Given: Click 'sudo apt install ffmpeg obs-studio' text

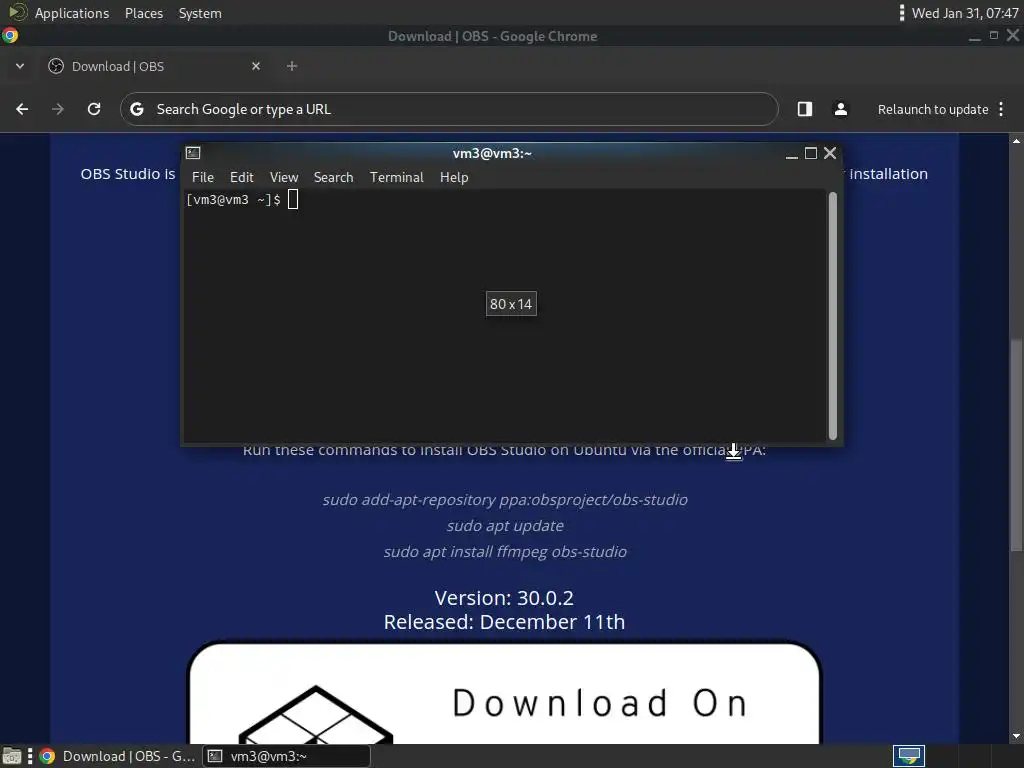Looking at the screenshot, I should pos(505,552).
